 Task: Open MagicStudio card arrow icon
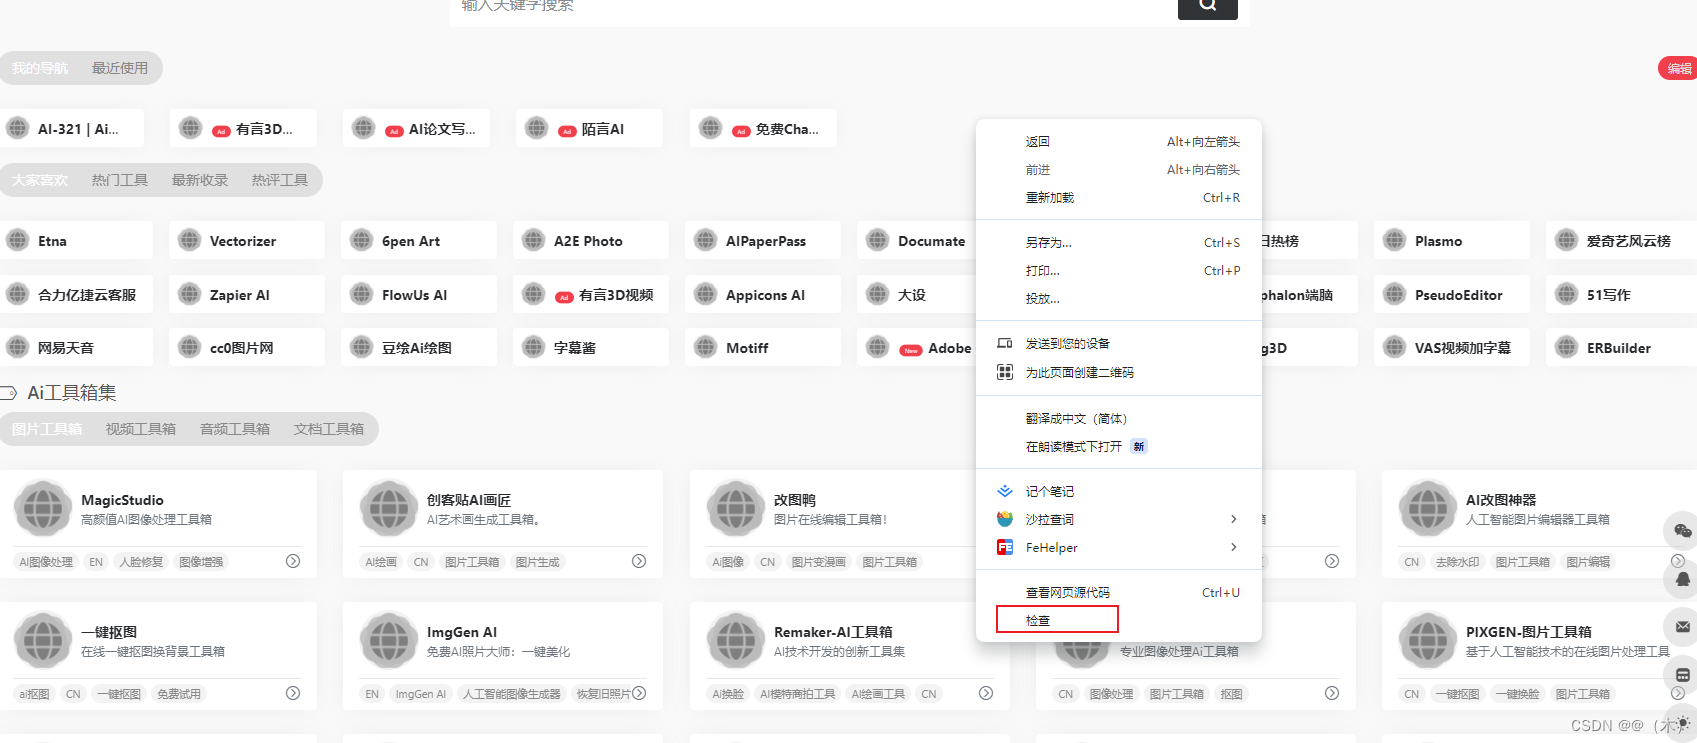pyautogui.click(x=293, y=561)
